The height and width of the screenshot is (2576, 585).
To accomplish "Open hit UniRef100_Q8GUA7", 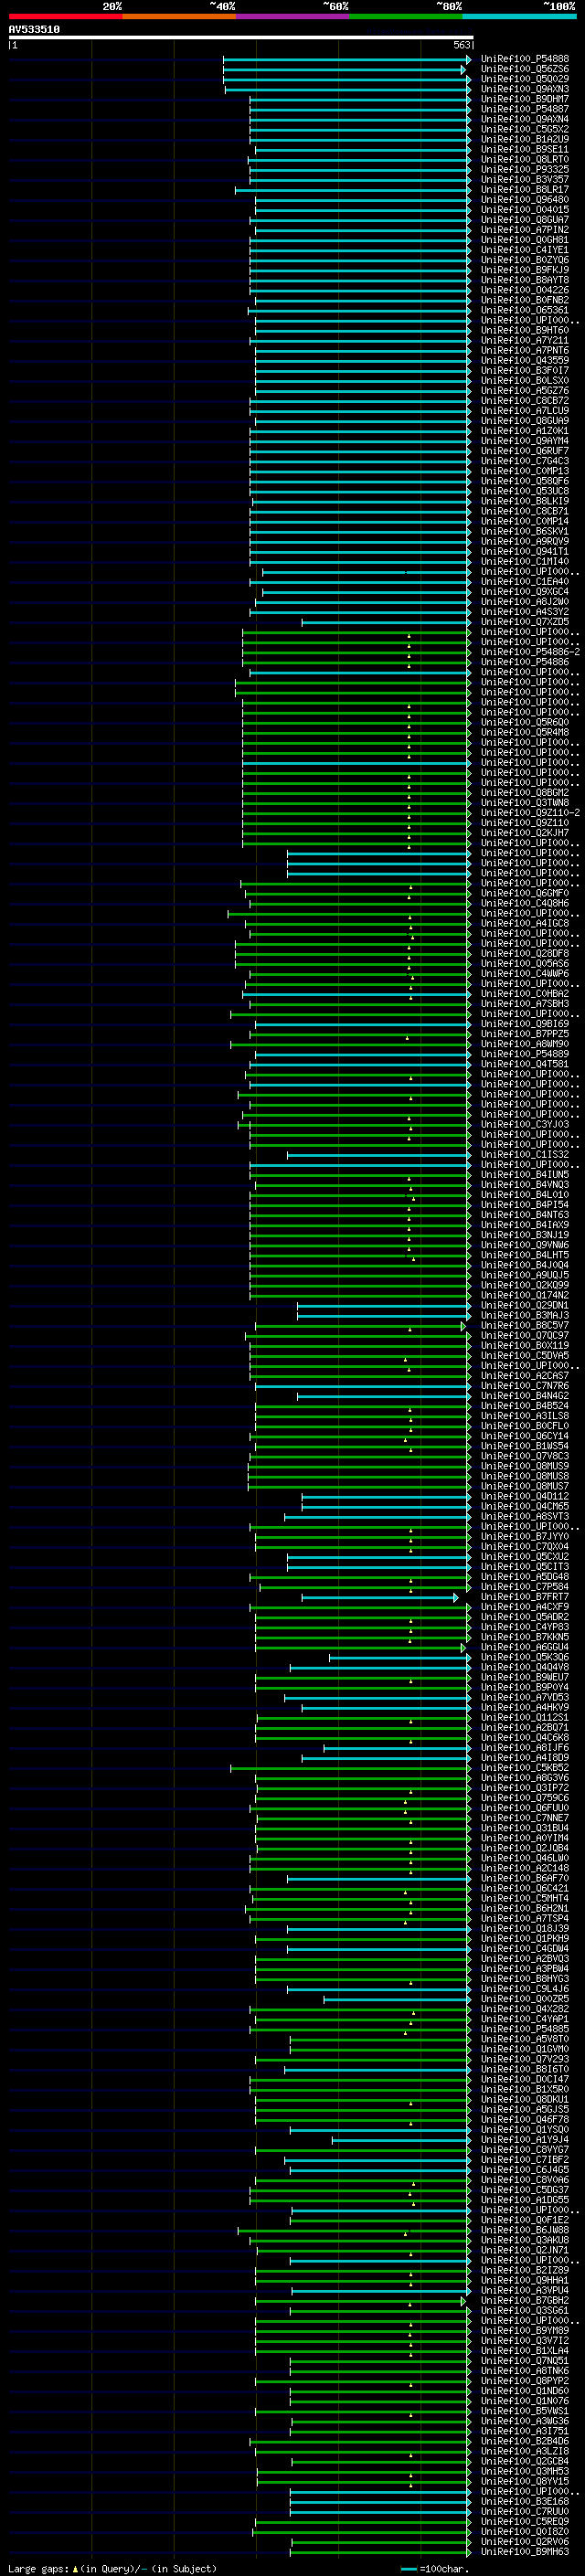I will 525,219.
